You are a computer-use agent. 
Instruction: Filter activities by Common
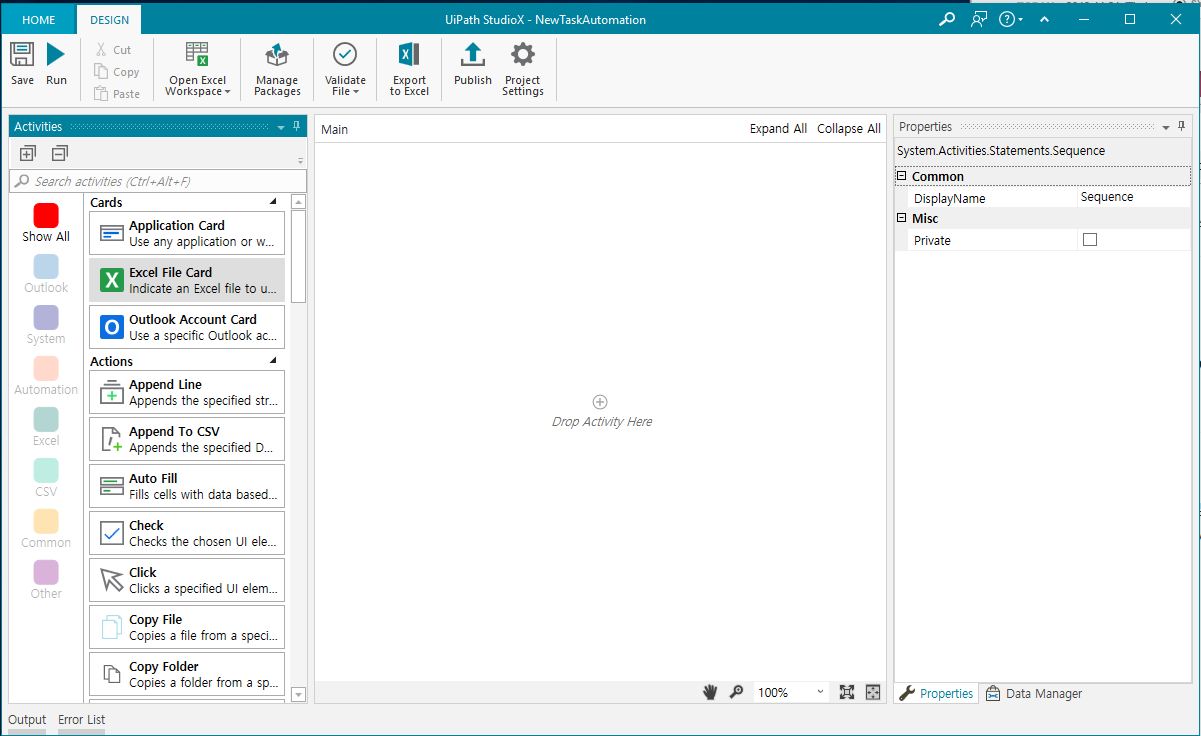46,529
